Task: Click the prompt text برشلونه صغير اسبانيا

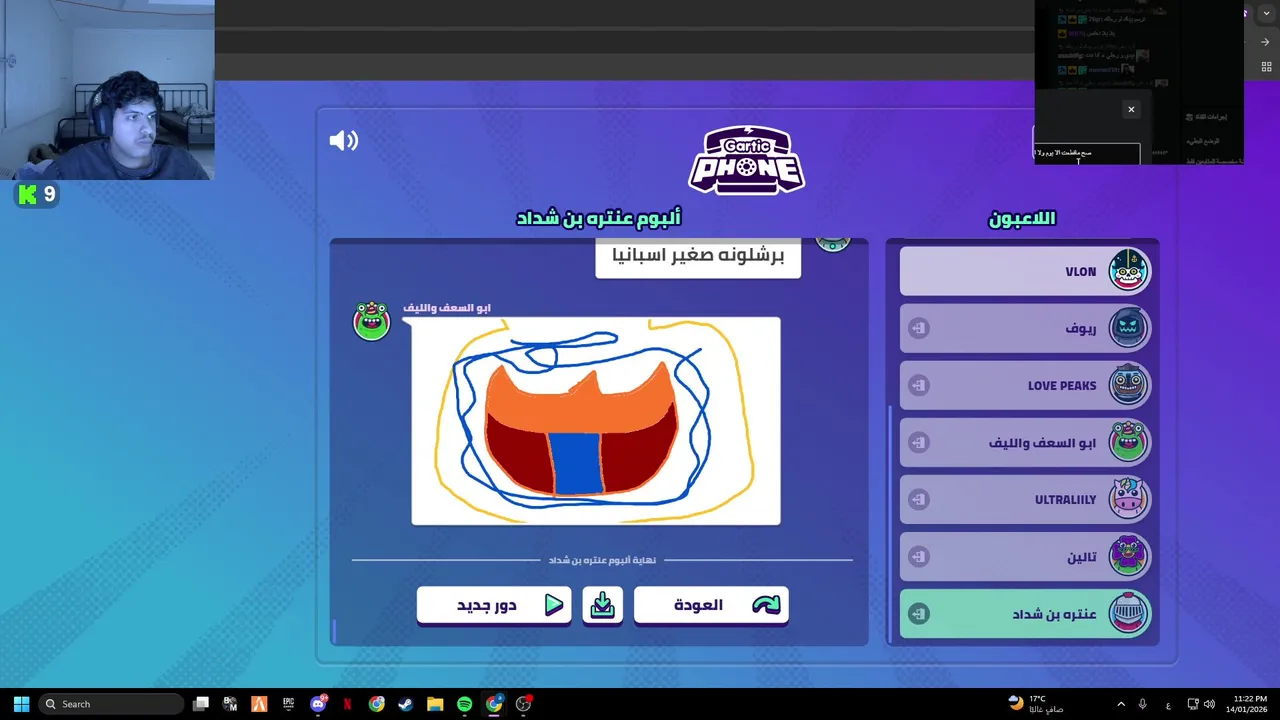Action: [x=698, y=255]
